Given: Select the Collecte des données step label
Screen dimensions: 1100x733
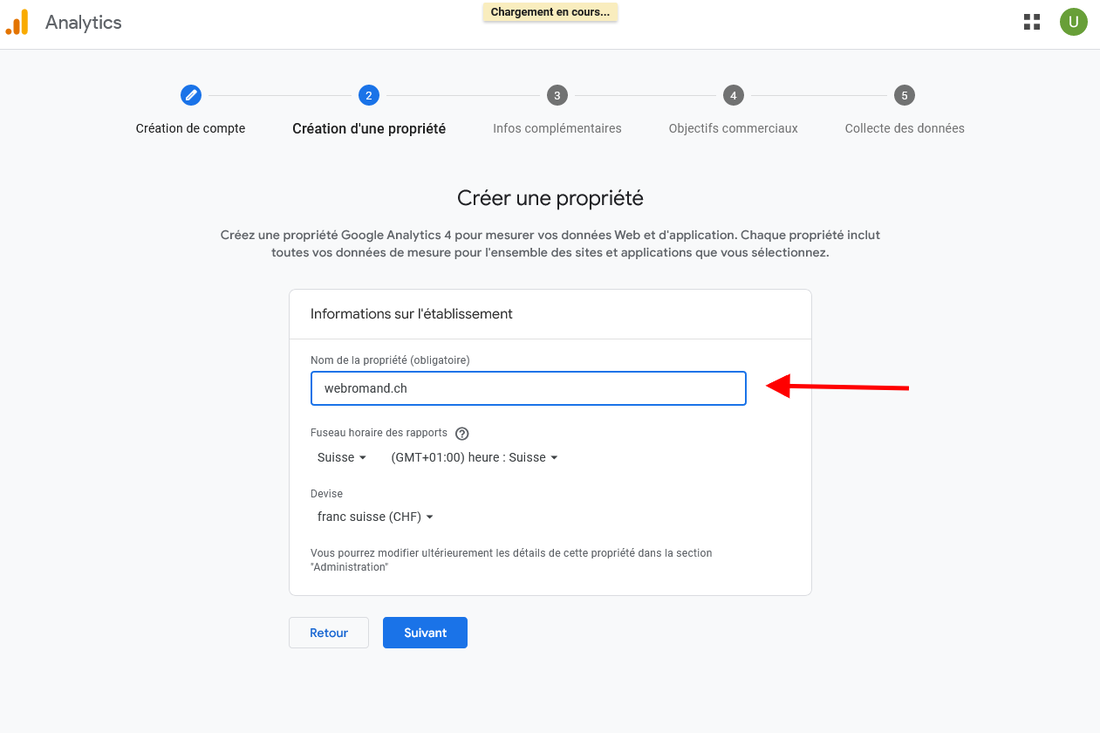Looking at the screenshot, I should pyautogui.click(x=904, y=128).
